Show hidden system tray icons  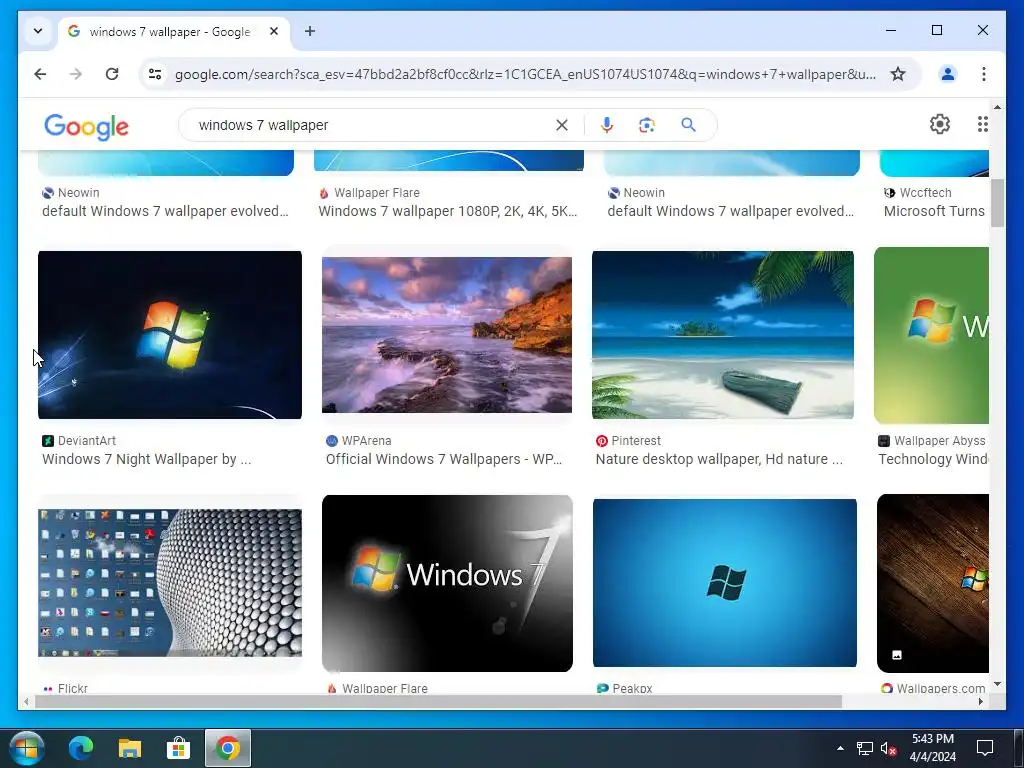click(x=840, y=748)
